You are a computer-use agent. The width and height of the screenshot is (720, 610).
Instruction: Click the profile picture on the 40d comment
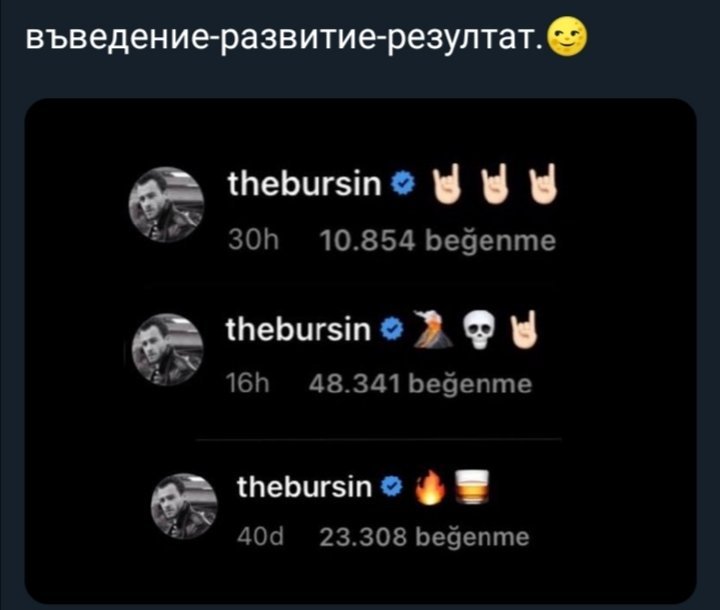pos(184,506)
